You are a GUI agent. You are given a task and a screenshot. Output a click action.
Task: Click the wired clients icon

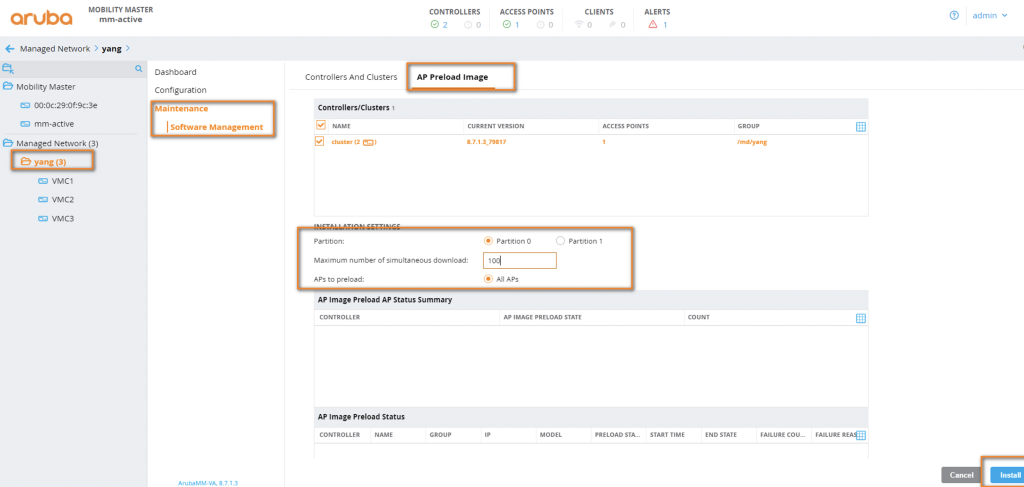(x=613, y=25)
